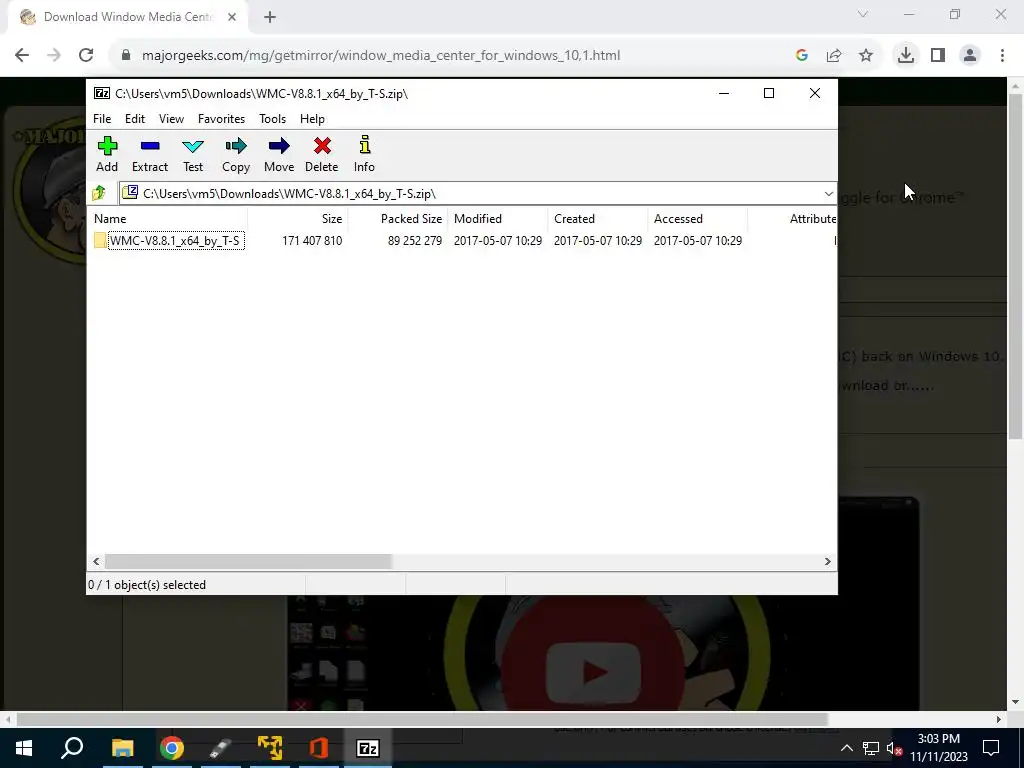The image size is (1024, 768).
Task: Click the Extract toolbar icon
Action: 150,154
